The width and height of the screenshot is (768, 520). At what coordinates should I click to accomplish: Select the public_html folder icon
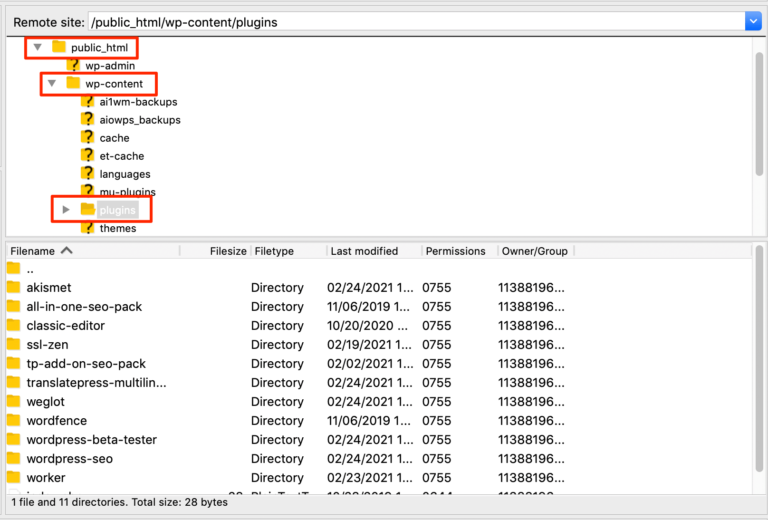(x=59, y=47)
